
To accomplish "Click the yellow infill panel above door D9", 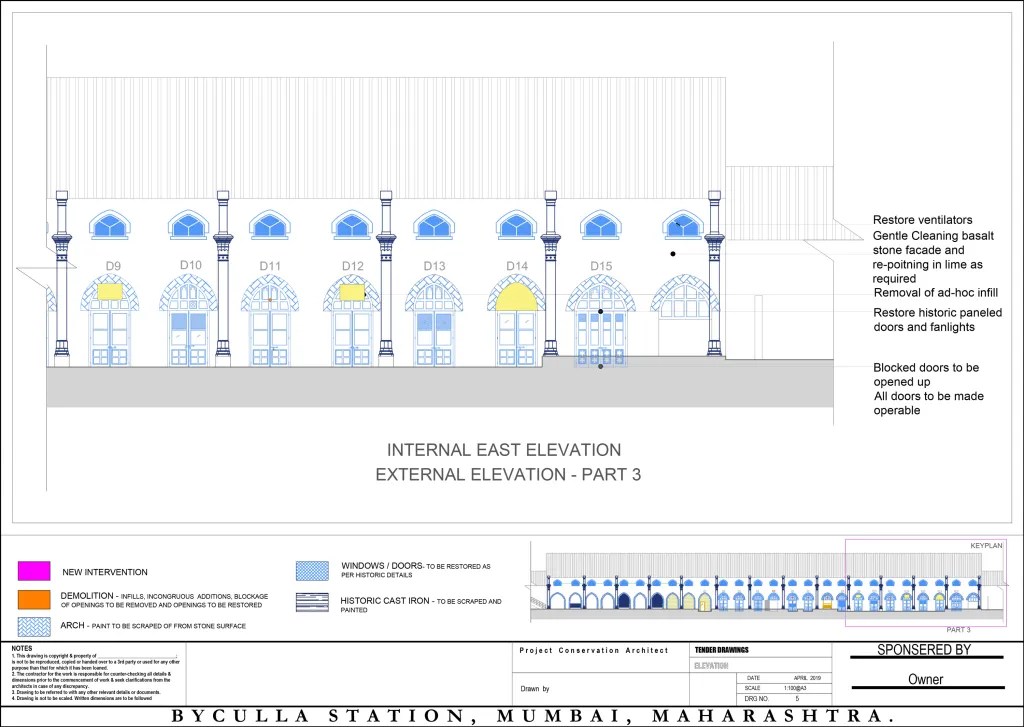I will click(108, 292).
